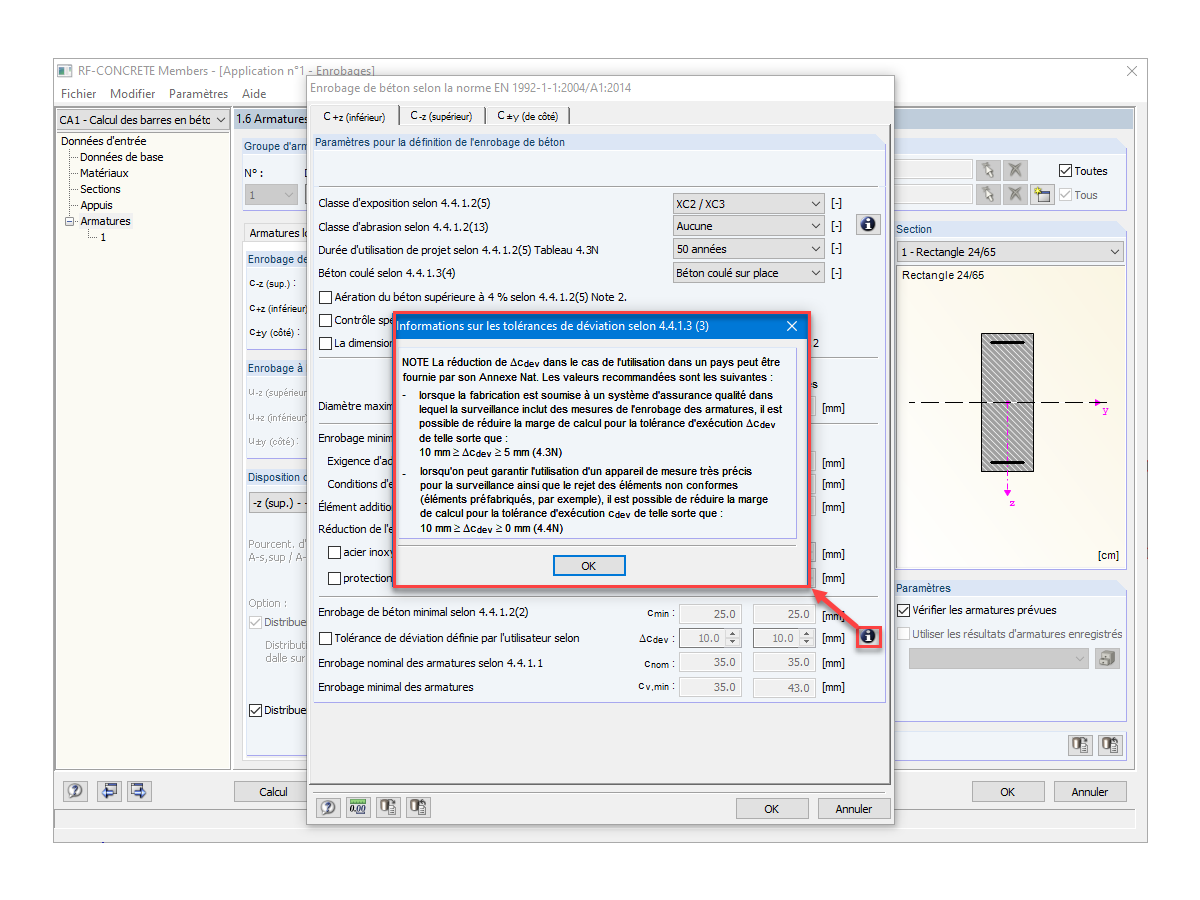The height and width of the screenshot is (900, 1200).
Task: Click the last icon in the enrobage dialog's bottom toolbar
Action: pyautogui.click(x=419, y=807)
